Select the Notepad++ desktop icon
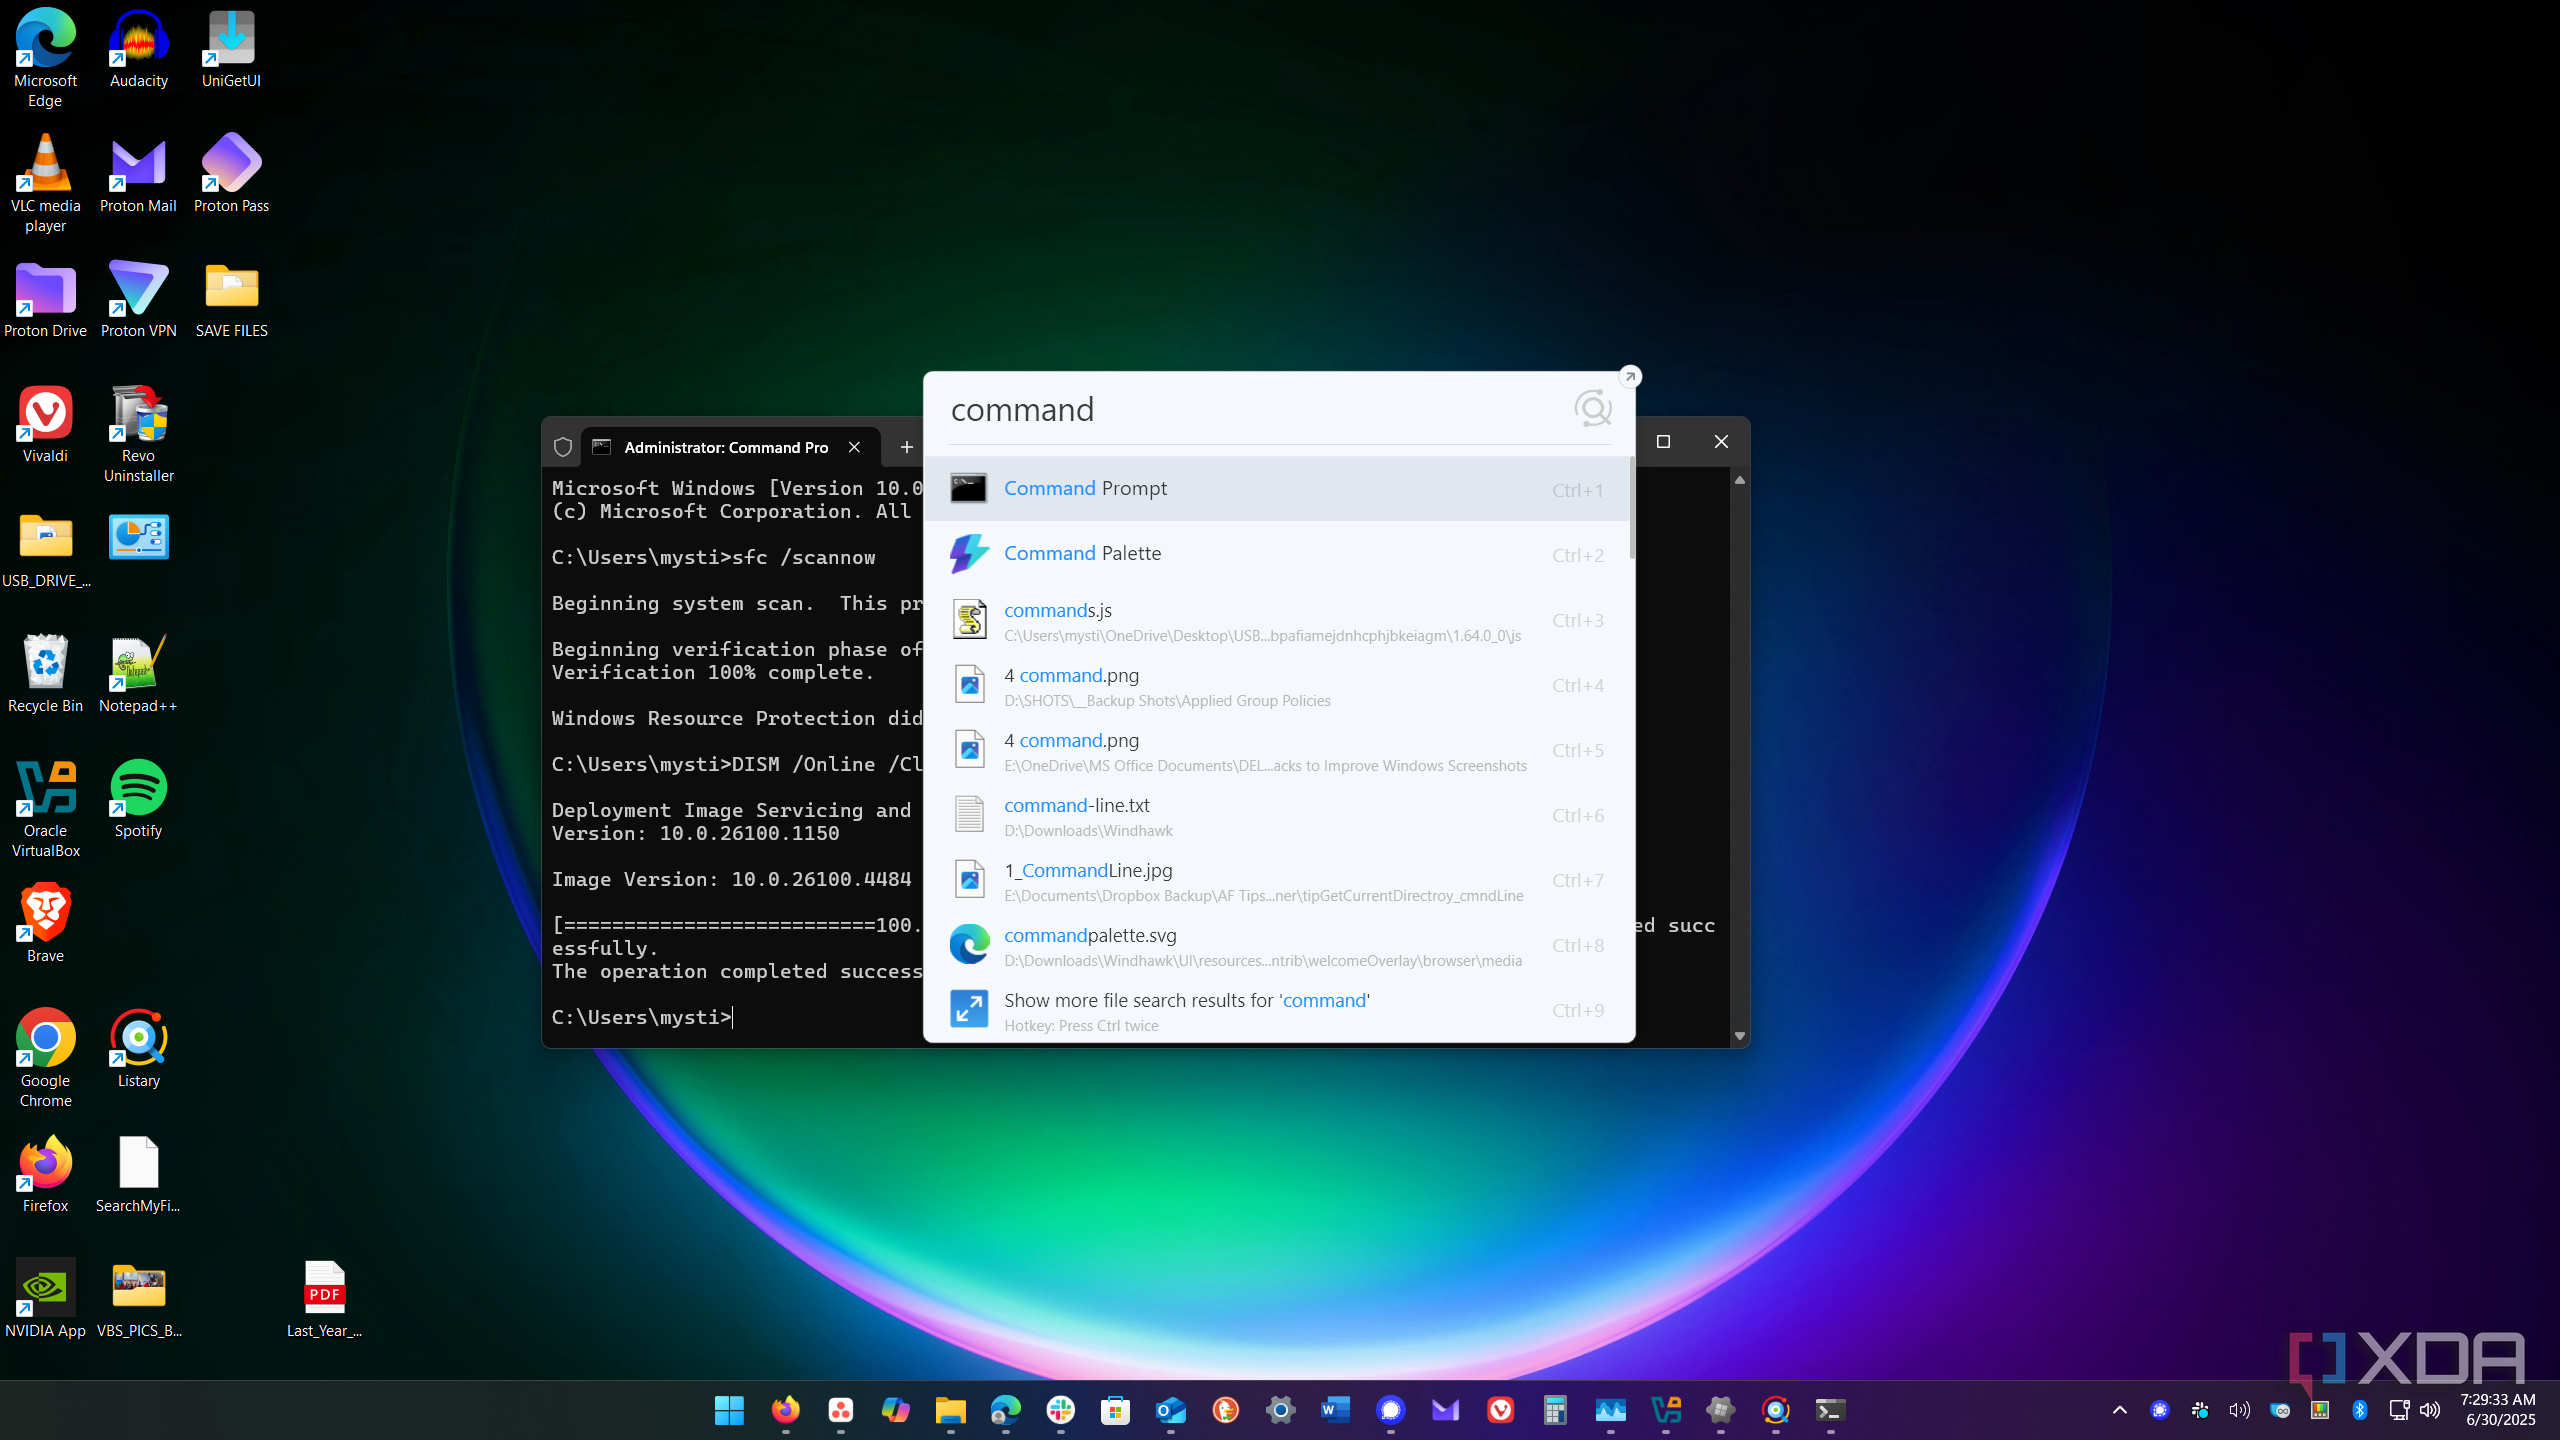2560x1440 pixels. pyautogui.click(x=138, y=673)
